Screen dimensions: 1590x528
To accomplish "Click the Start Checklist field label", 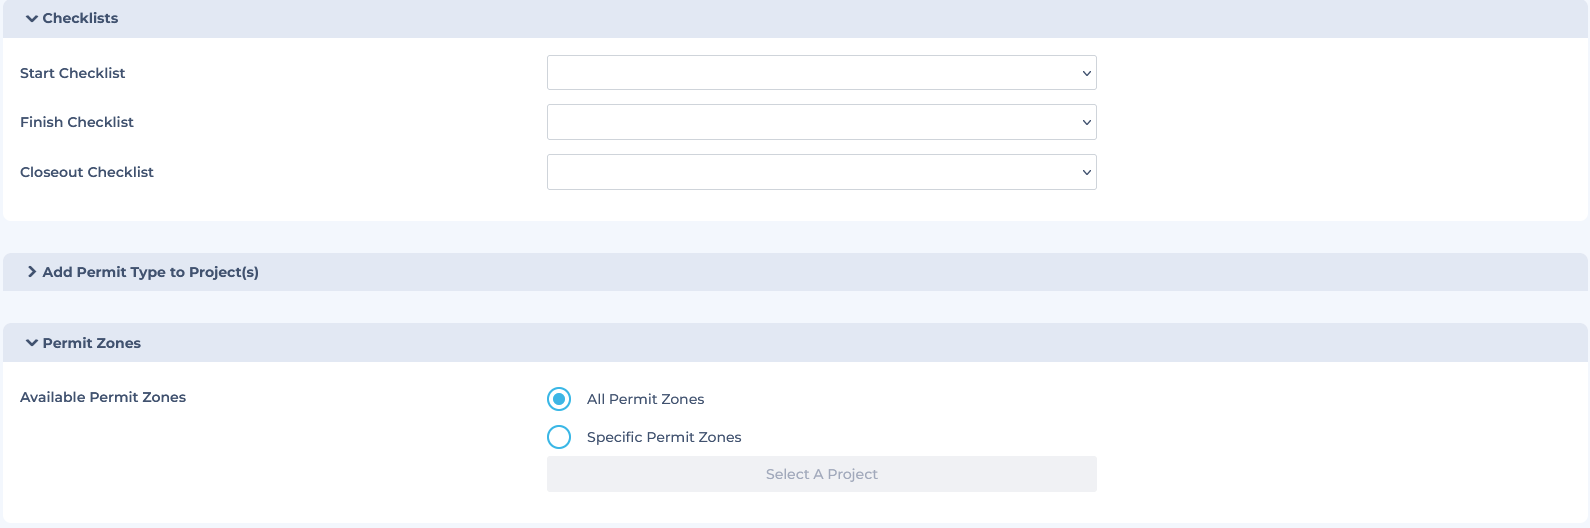I will click(x=72, y=73).
